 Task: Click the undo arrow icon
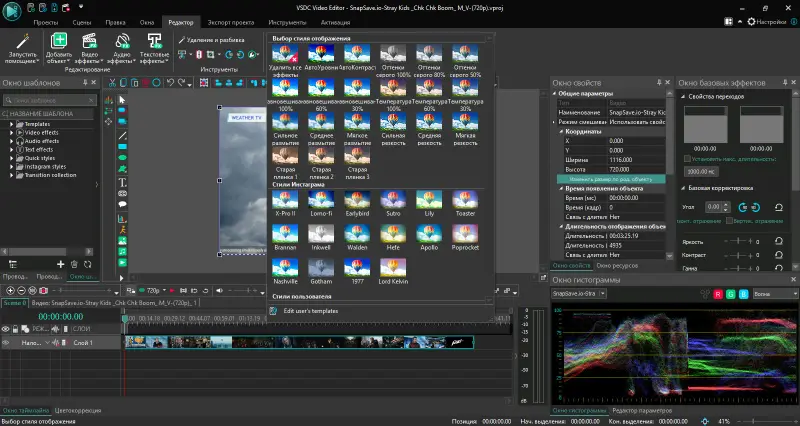tap(170, 83)
